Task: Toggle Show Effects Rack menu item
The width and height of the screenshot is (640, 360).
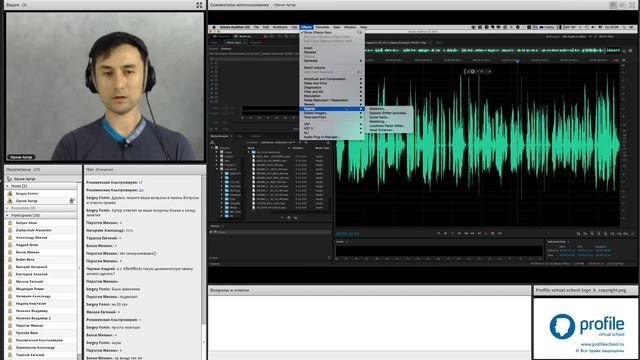Action: coord(318,32)
